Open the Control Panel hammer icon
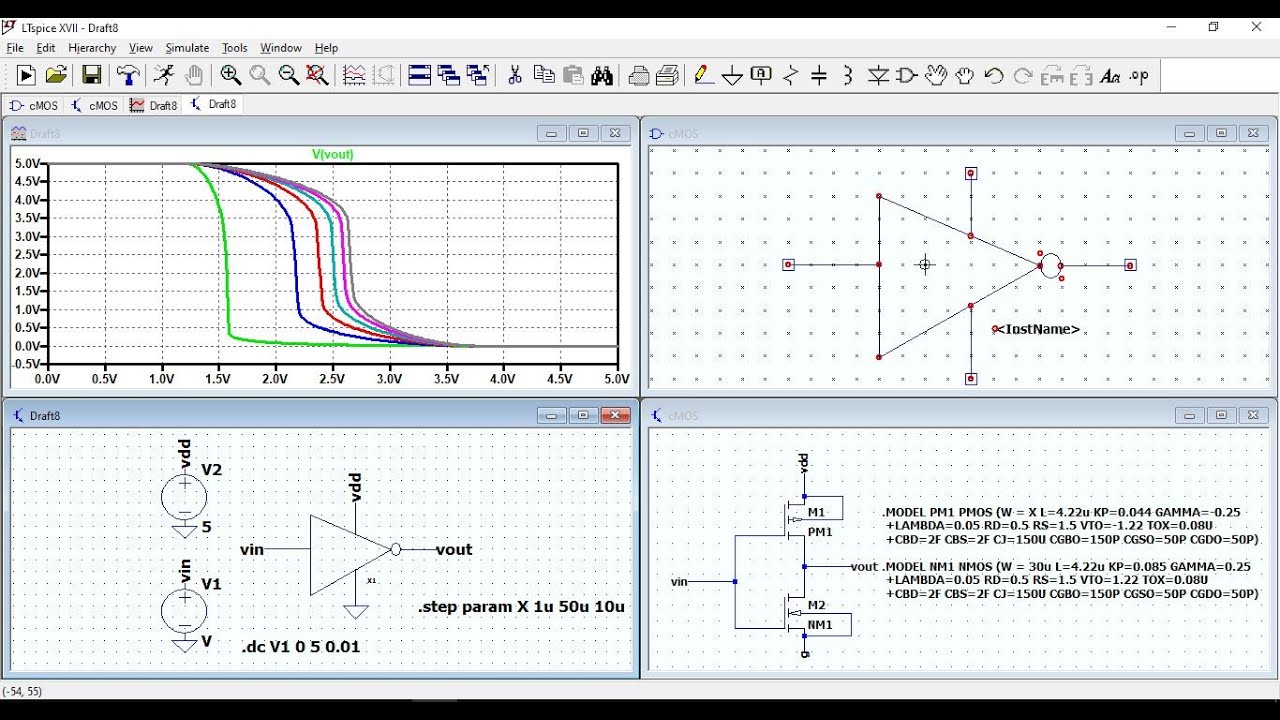 (x=128, y=75)
